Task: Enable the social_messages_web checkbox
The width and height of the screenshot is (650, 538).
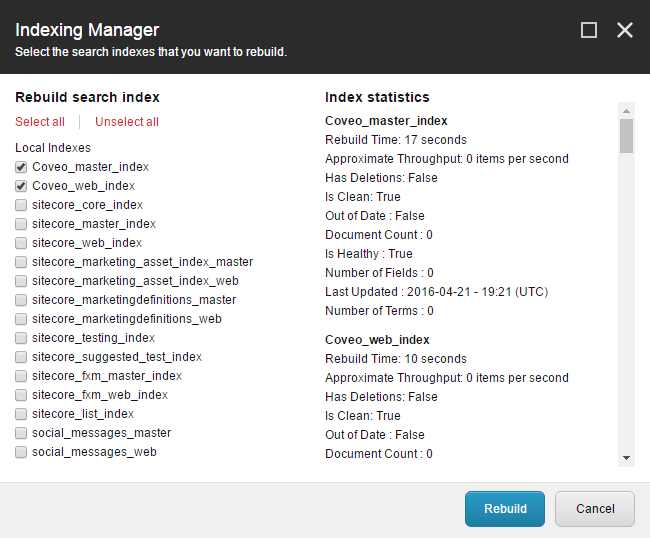Action: 21,452
